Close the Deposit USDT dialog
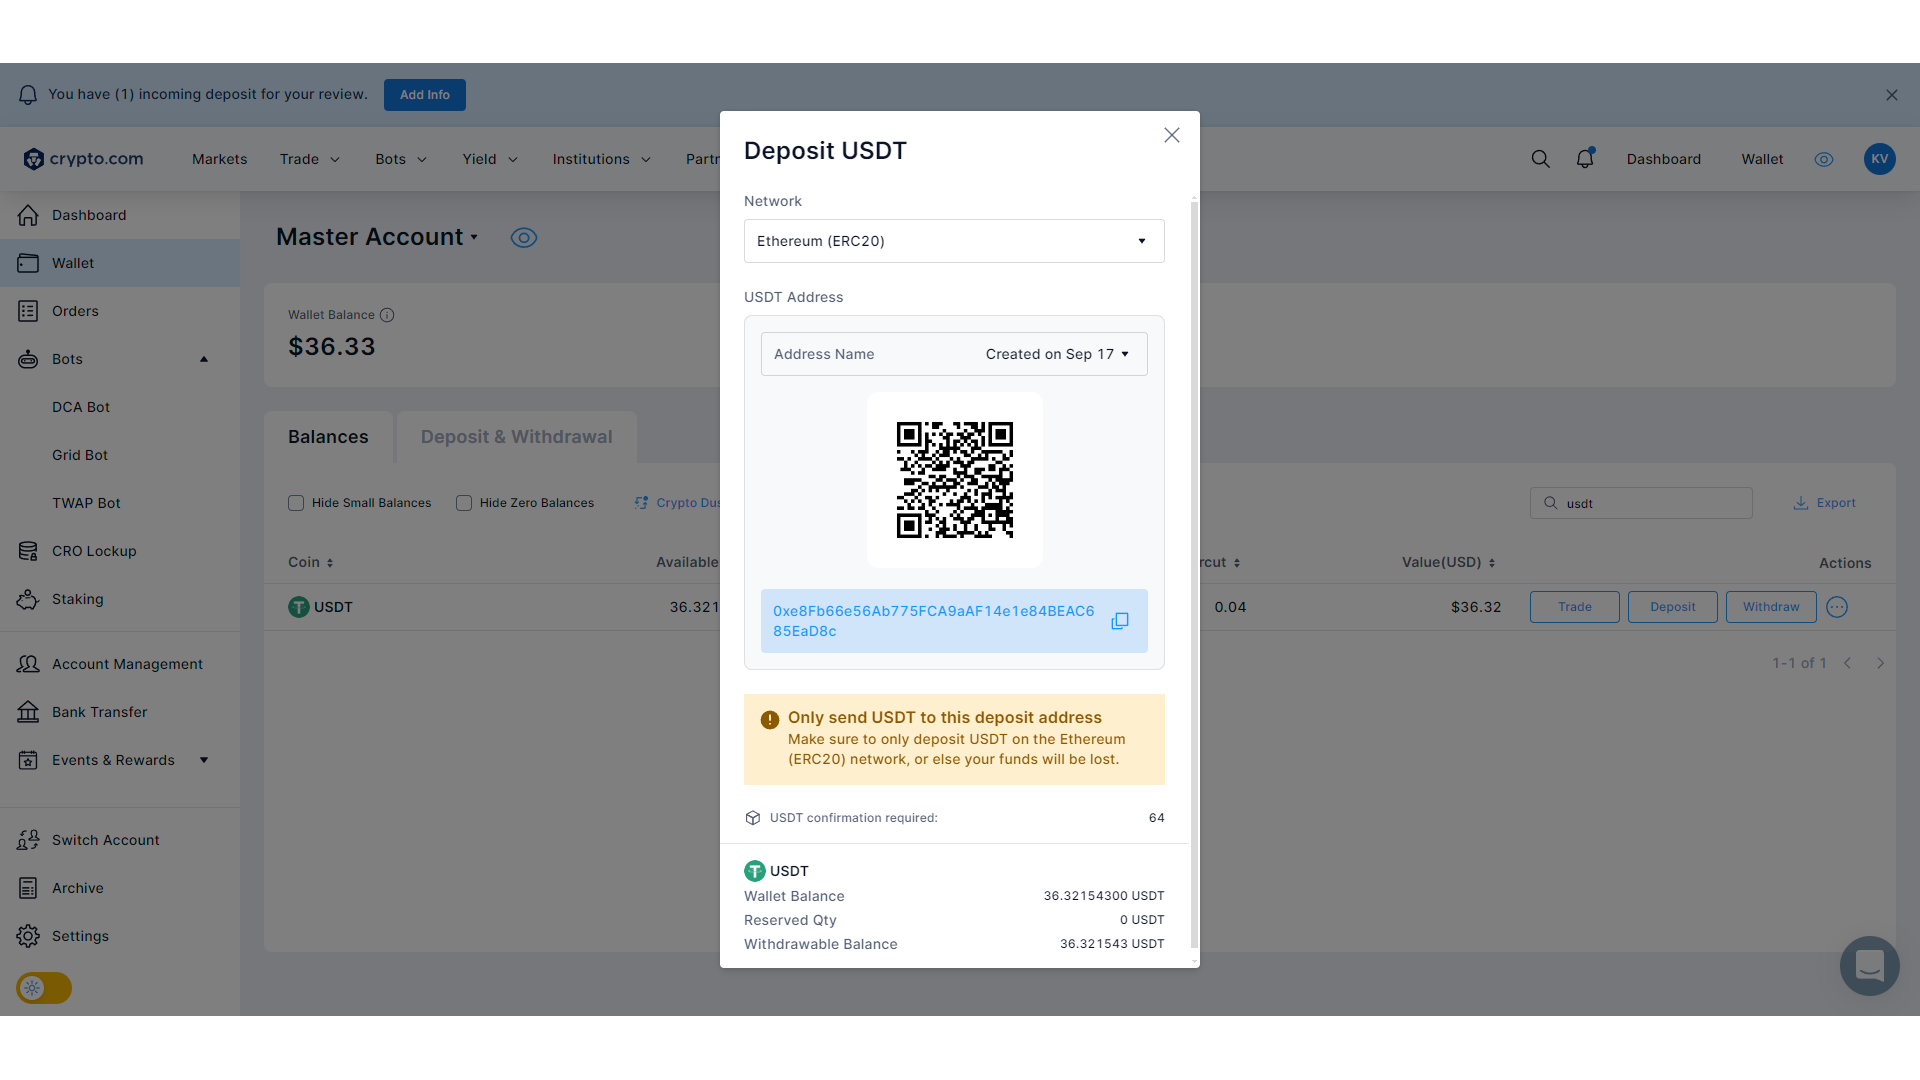Screen dimensions: 1920x1080 click(x=1172, y=135)
